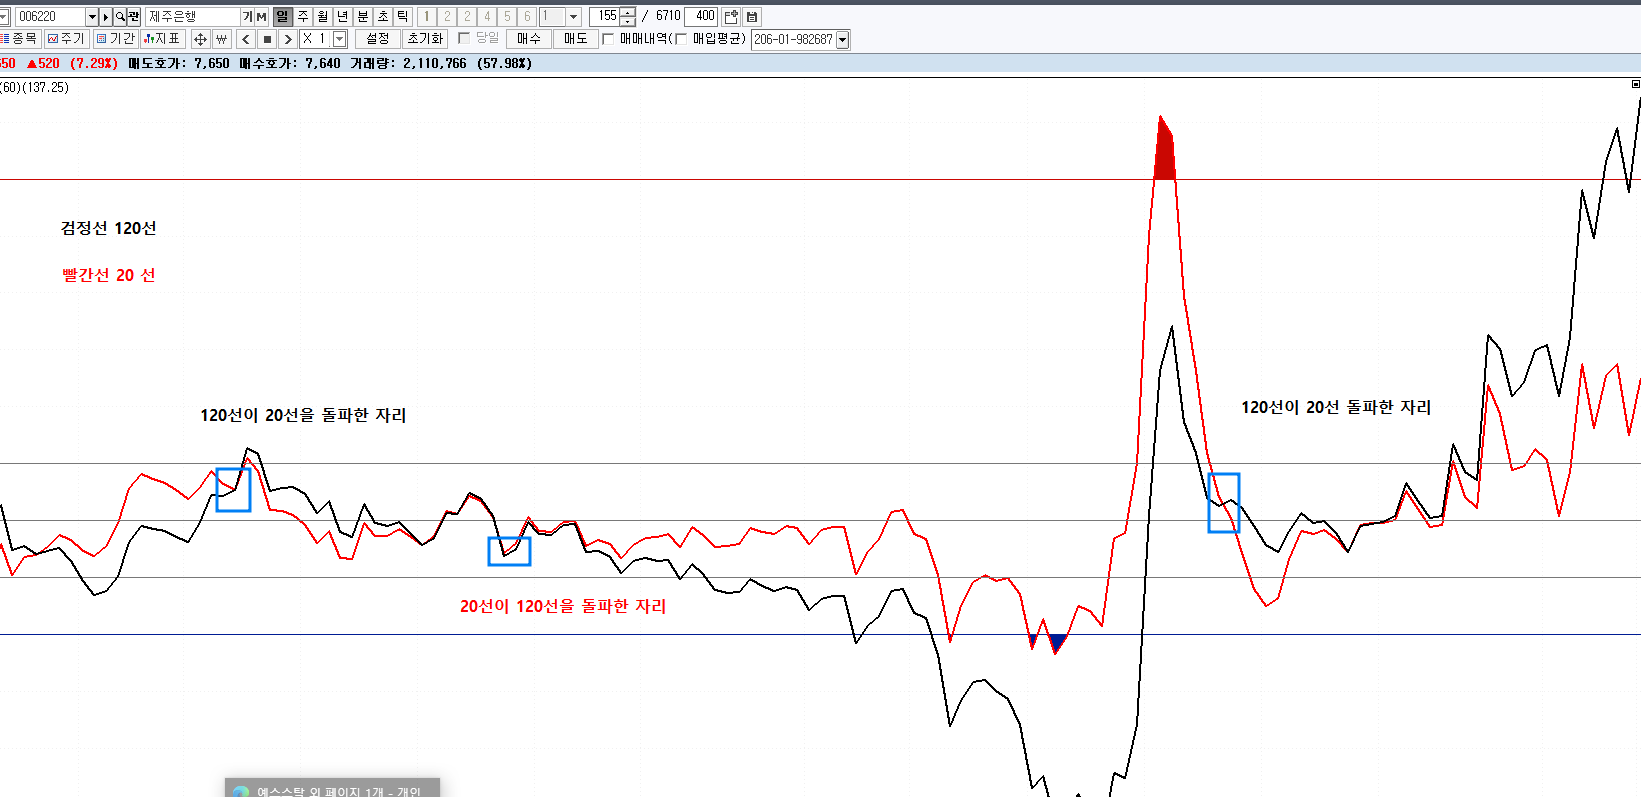Viewport: 1641px width, 797px height.
Task: Switch to the 분 minute chart tab
Action: 363,17
